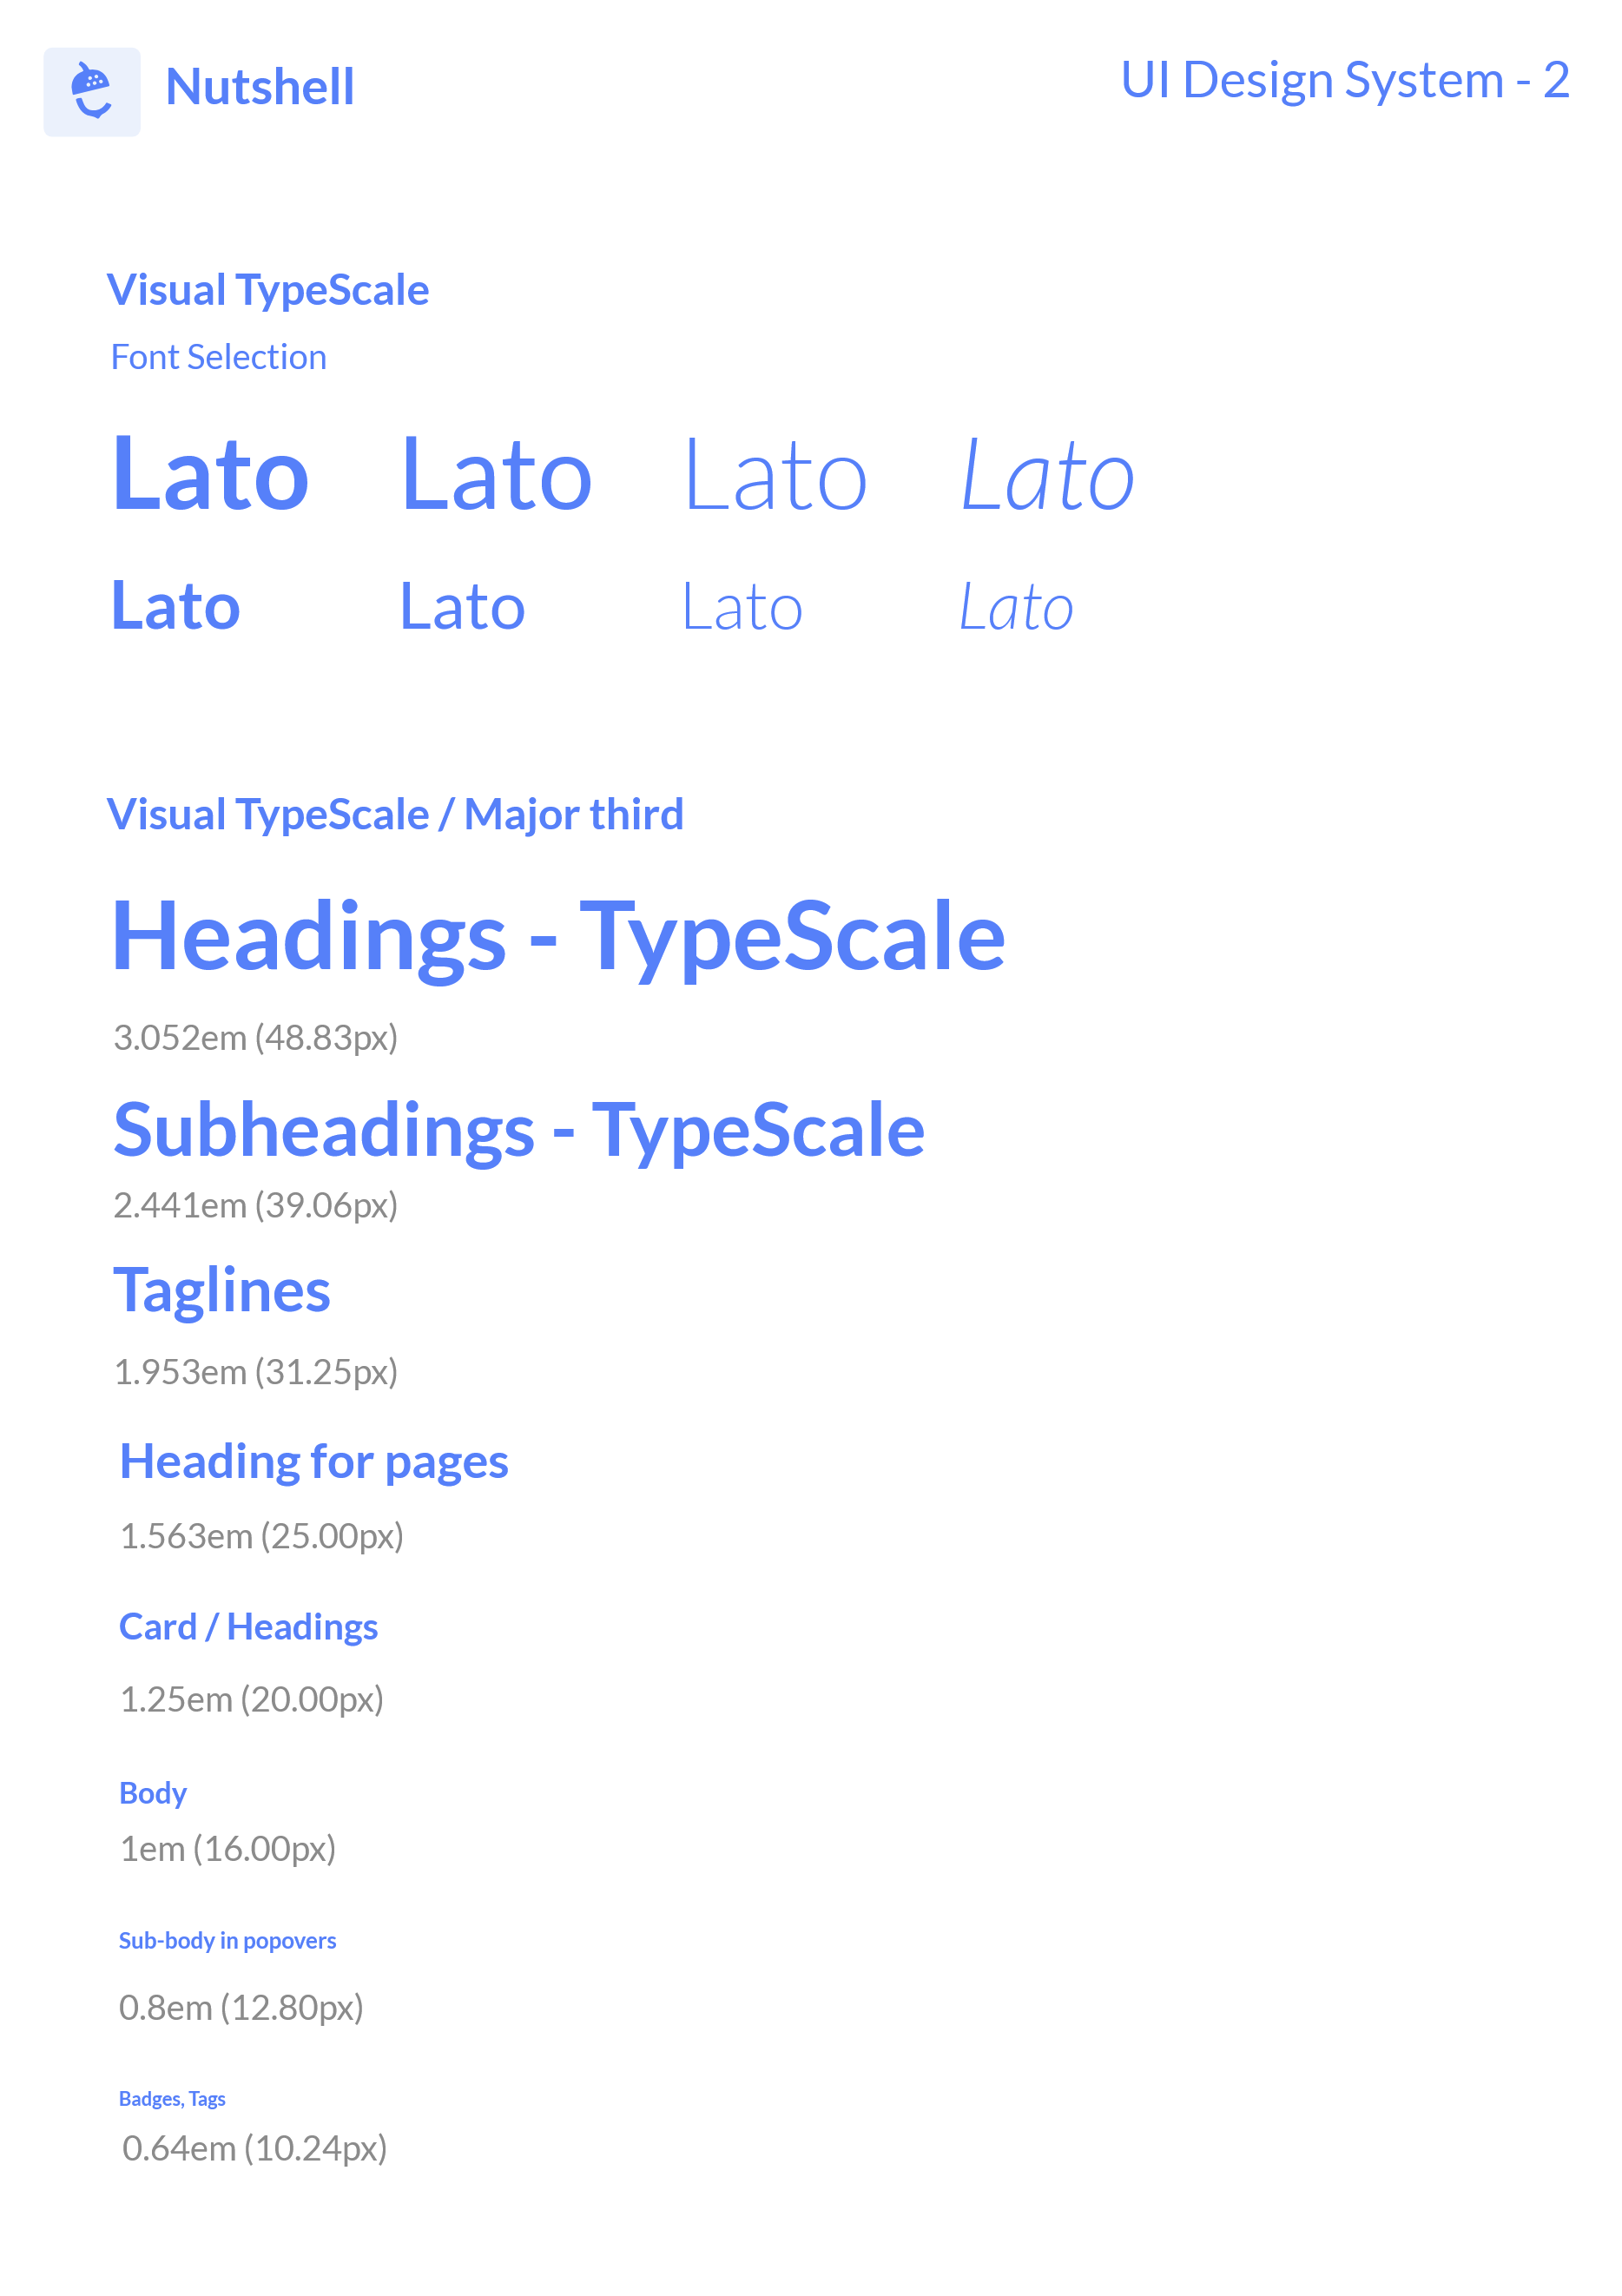Select the large light italic Lato sample
Viewport: 1622px width, 2296px height.
click(x=1047, y=477)
